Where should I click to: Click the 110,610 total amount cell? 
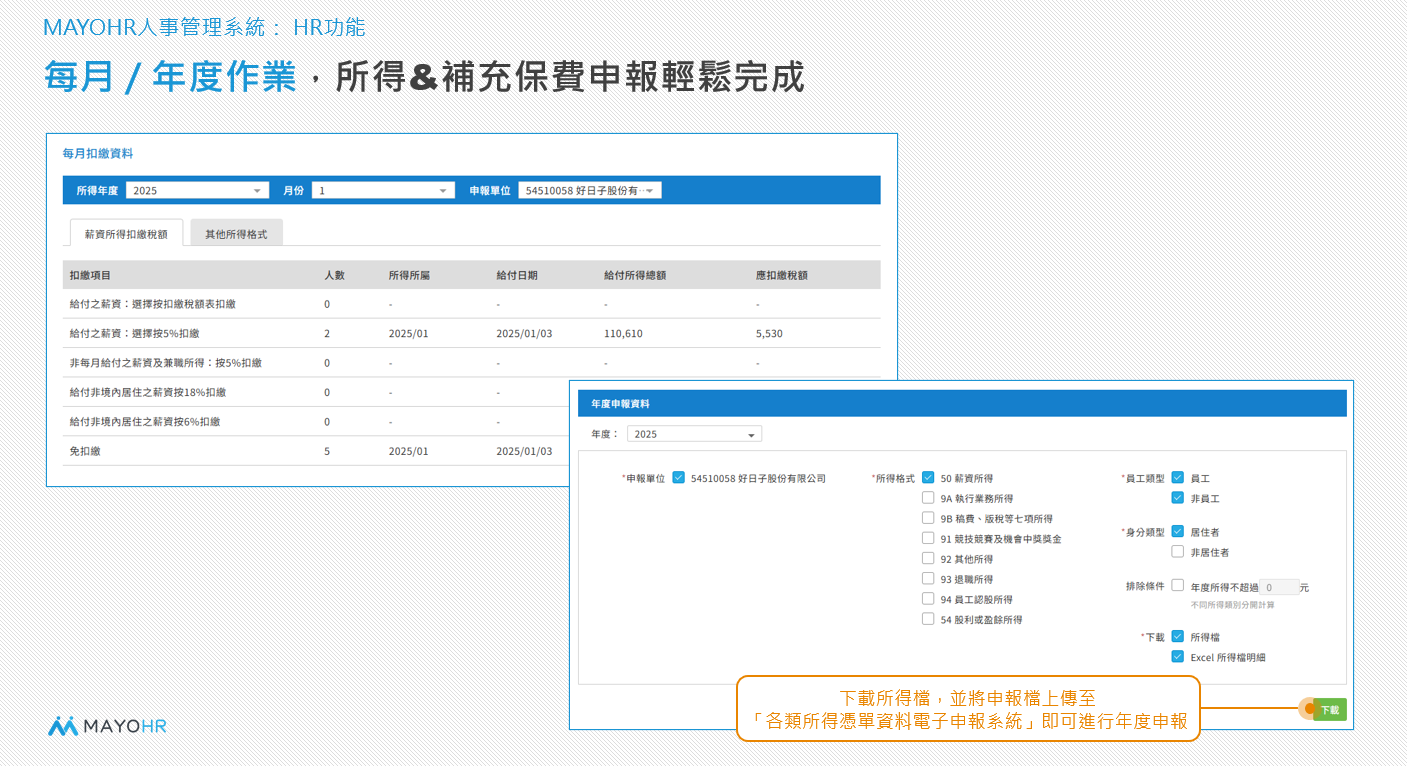point(623,333)
